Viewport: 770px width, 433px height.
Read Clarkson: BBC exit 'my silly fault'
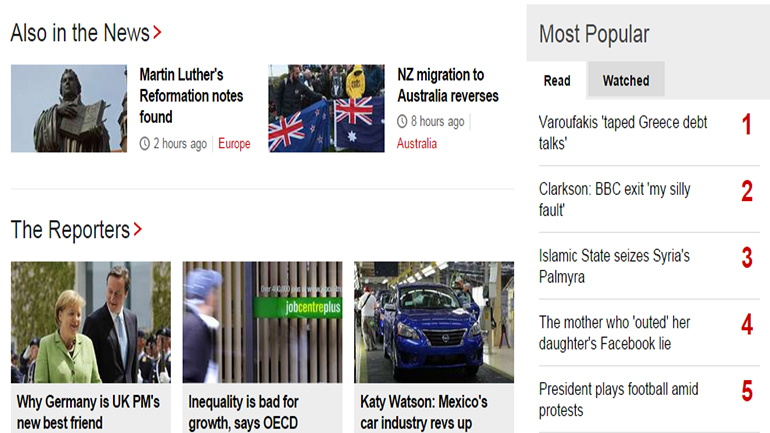click(614, 199)
